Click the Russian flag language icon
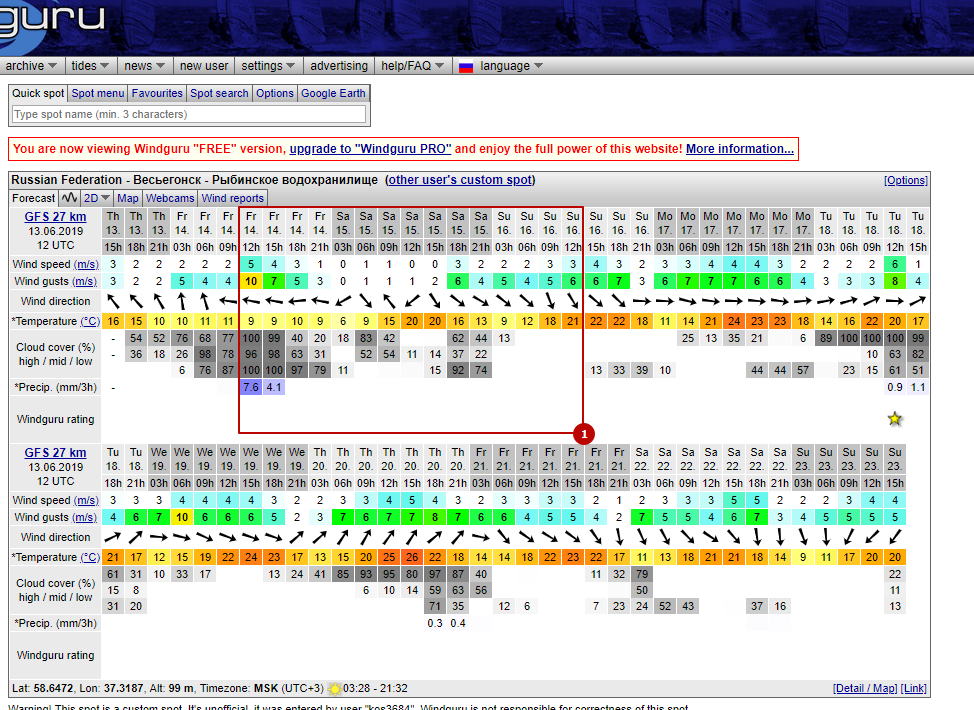Image resolution: width=974 pixels, height=710 pixels. click(466, 66)
